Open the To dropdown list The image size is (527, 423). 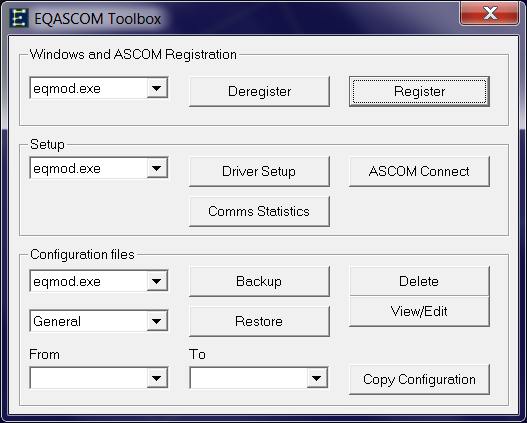pos(259,378)
